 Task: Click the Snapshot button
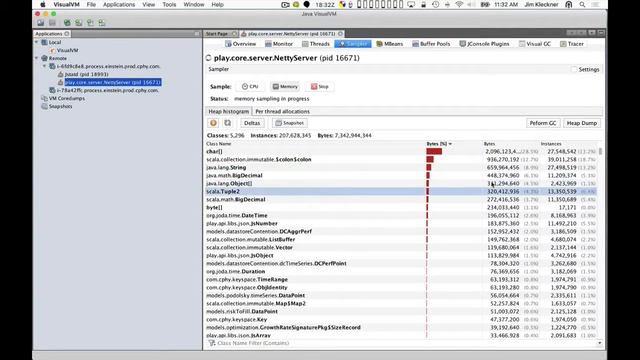pyautogui.click(x=289, y=123)
